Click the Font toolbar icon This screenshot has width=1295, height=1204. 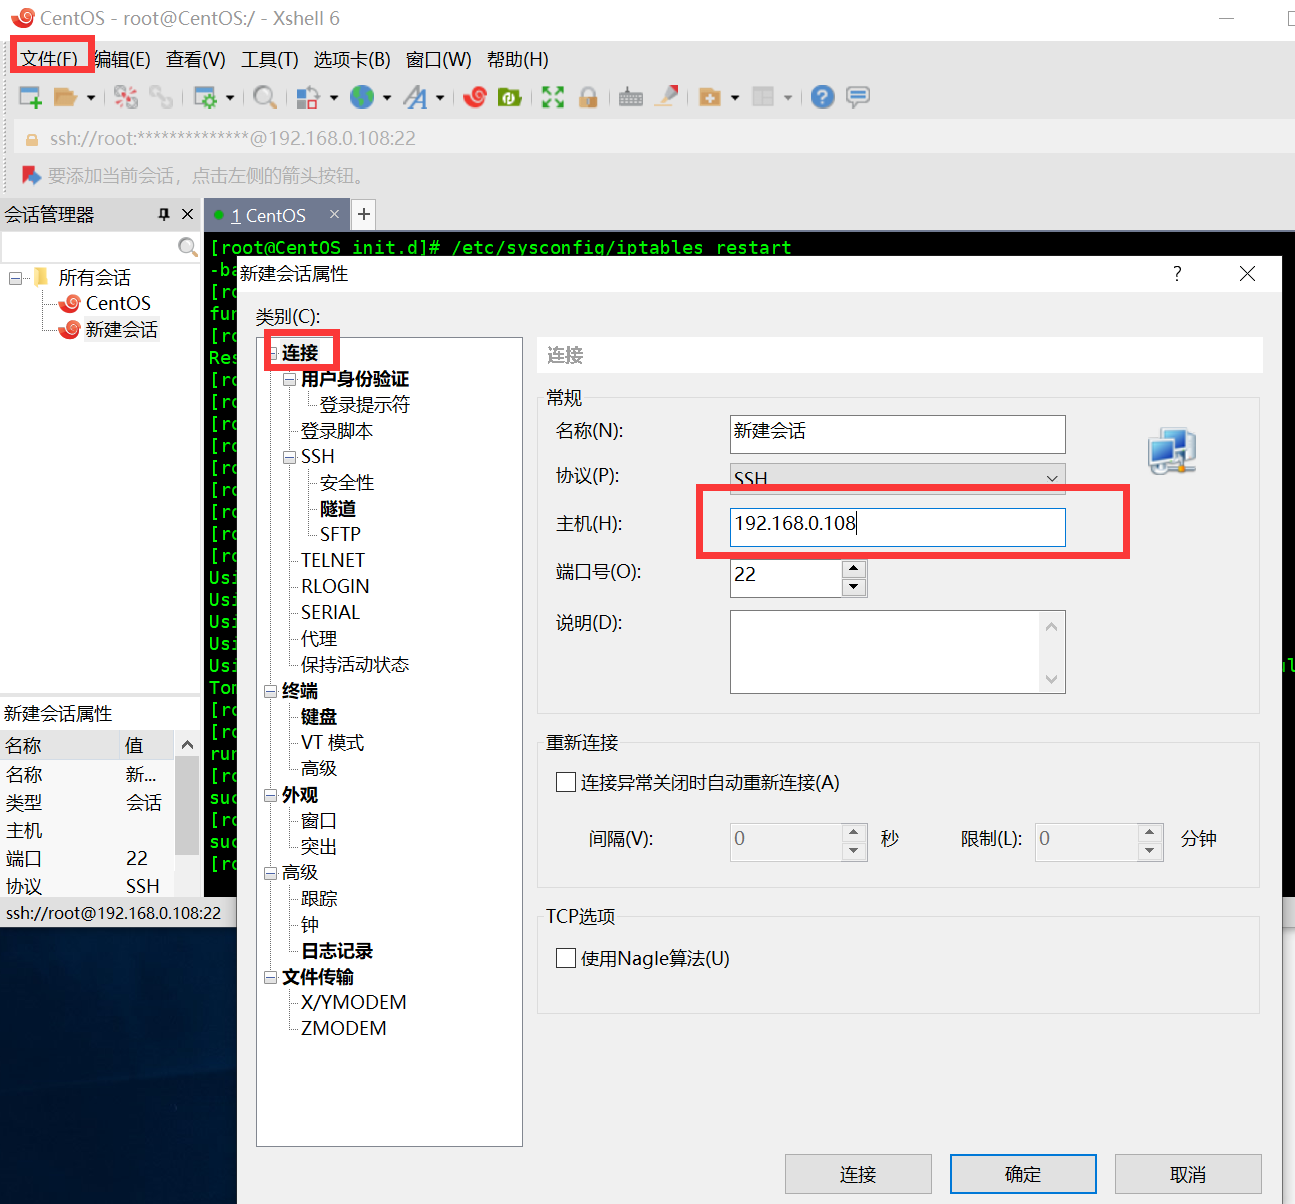pyautogui.click(x=415, y=97)
